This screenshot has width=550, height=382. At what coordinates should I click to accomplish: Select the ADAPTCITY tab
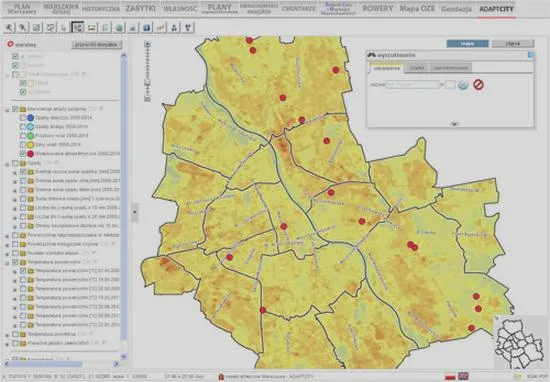[x=496, y=9]
